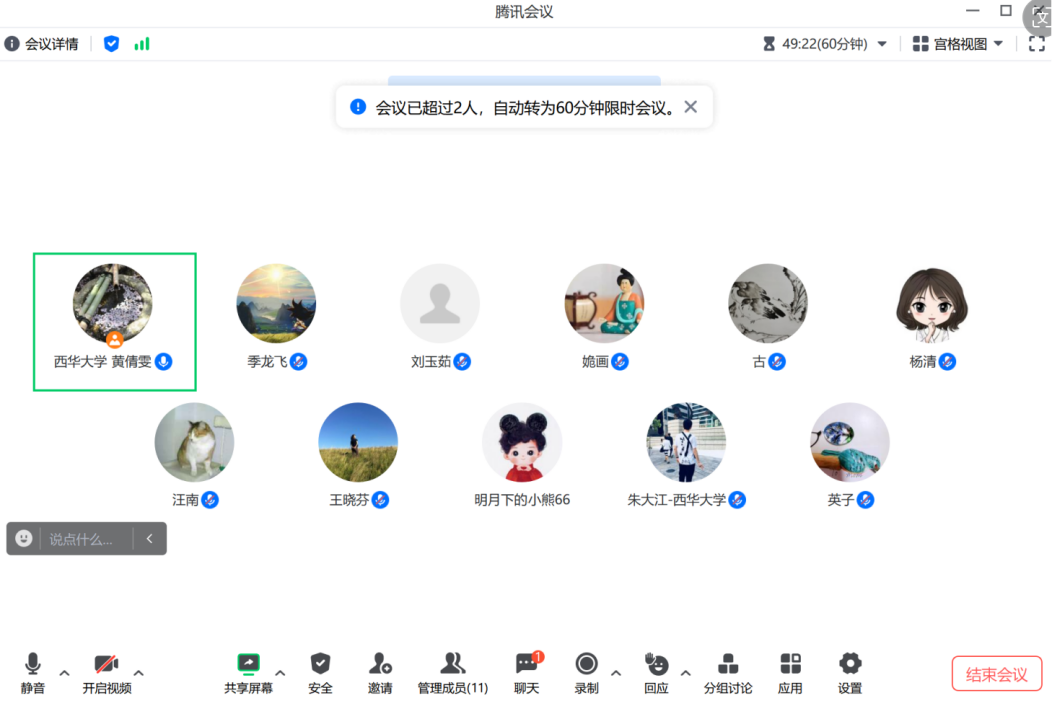
Task: Expand the audio options arrow beside 静音
Action: coord(65,673)
